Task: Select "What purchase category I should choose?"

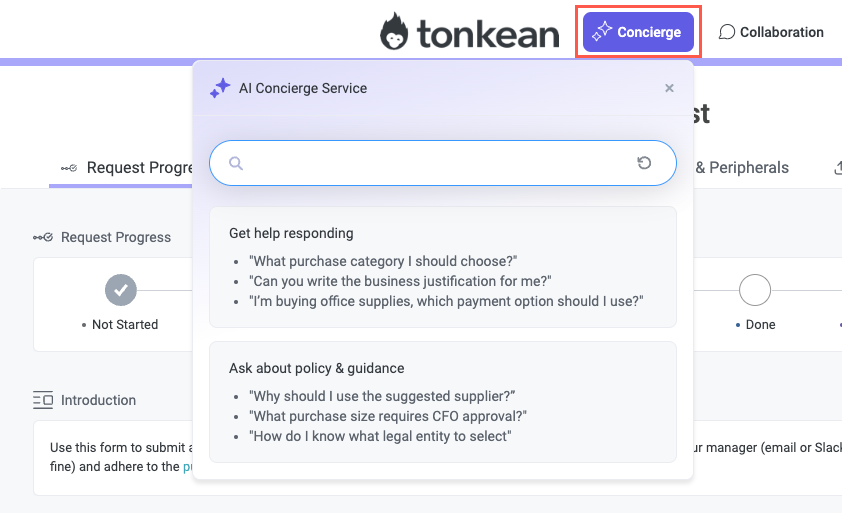Action: point(383,262)
